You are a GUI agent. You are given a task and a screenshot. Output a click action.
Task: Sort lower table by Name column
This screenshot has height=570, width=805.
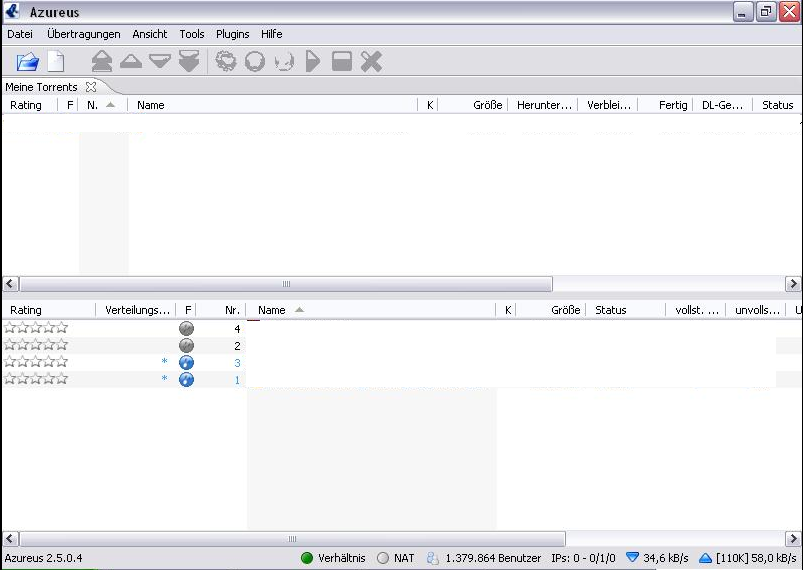point(371,310)
